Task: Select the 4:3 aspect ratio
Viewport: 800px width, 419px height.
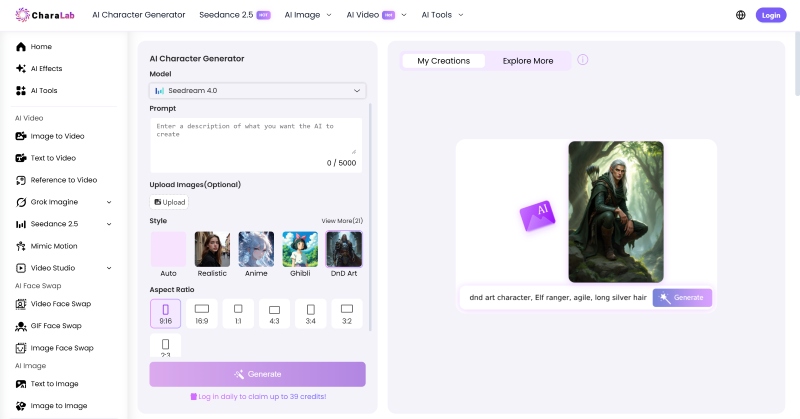Action: pos(274,313)
